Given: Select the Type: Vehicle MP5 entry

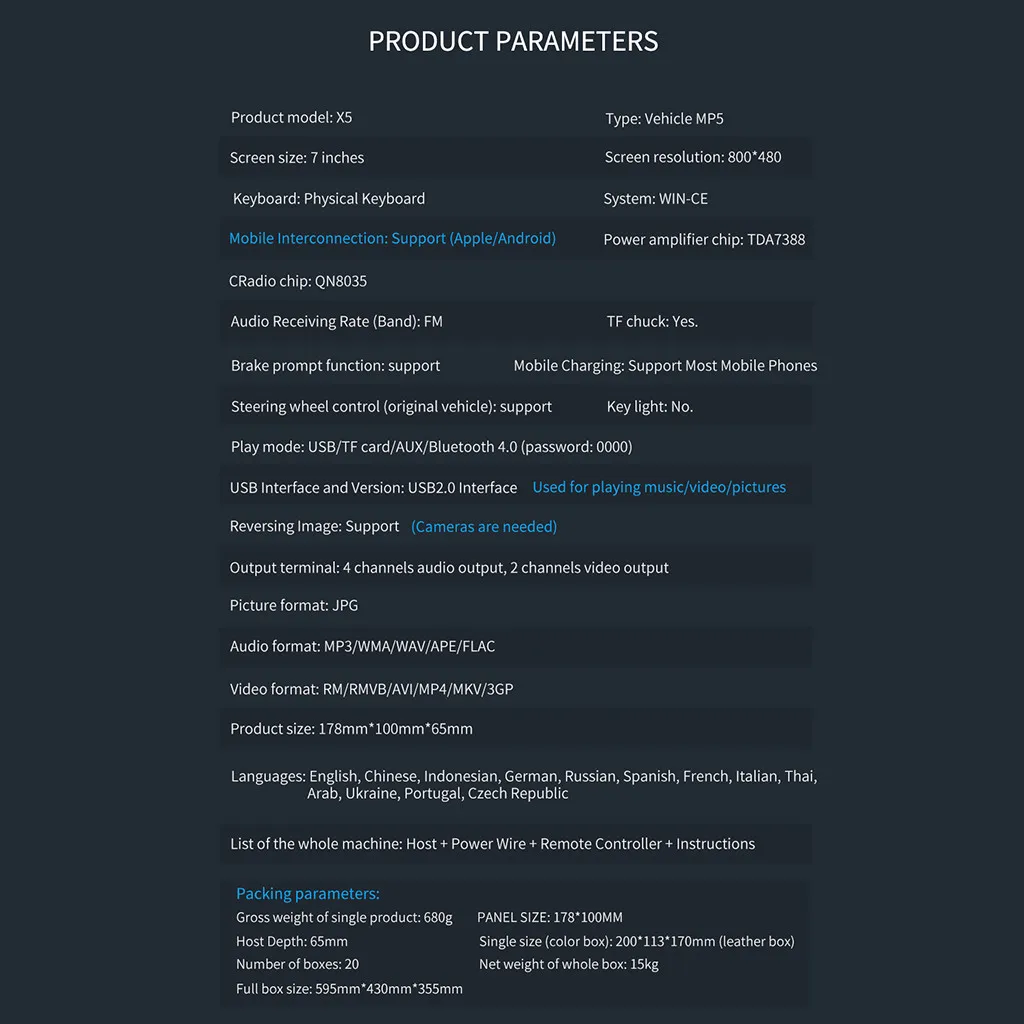Looking at the screenshot, I should 664,119.
